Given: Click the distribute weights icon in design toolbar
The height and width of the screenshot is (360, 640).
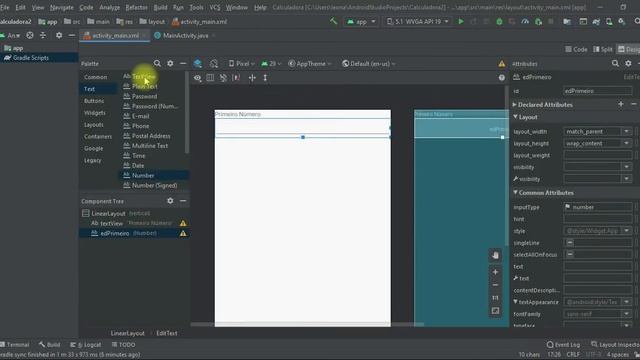Looking at the screenshot, I should pyautogui.click(x=236, y=78).
